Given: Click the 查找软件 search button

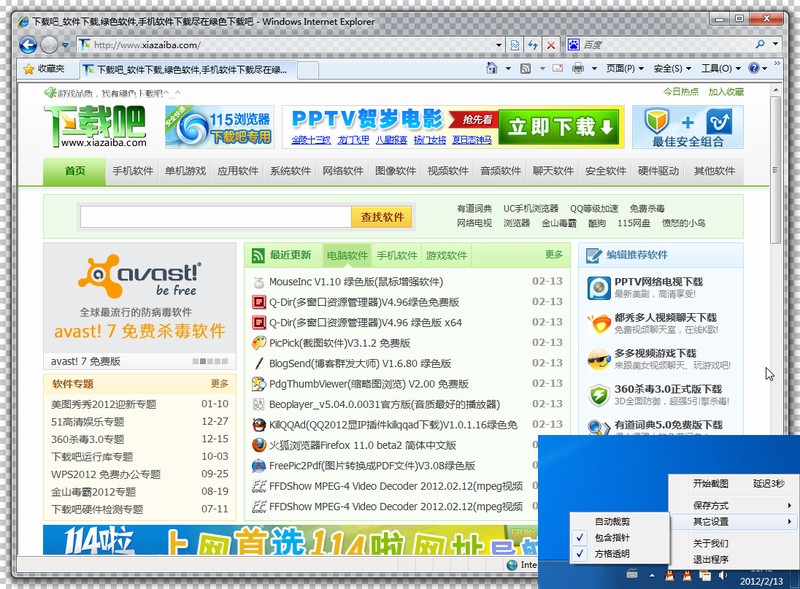Looking at the screenshot, I should pos(382,217).
